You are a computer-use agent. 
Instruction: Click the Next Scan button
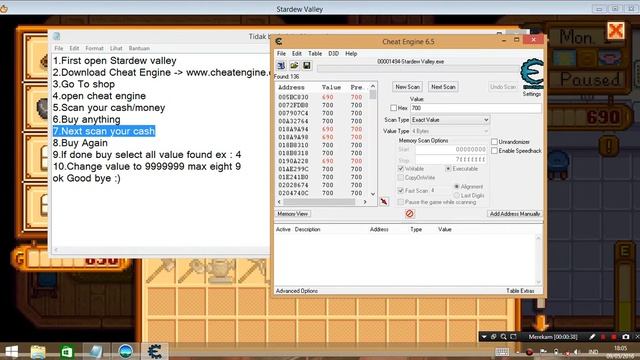443,87
